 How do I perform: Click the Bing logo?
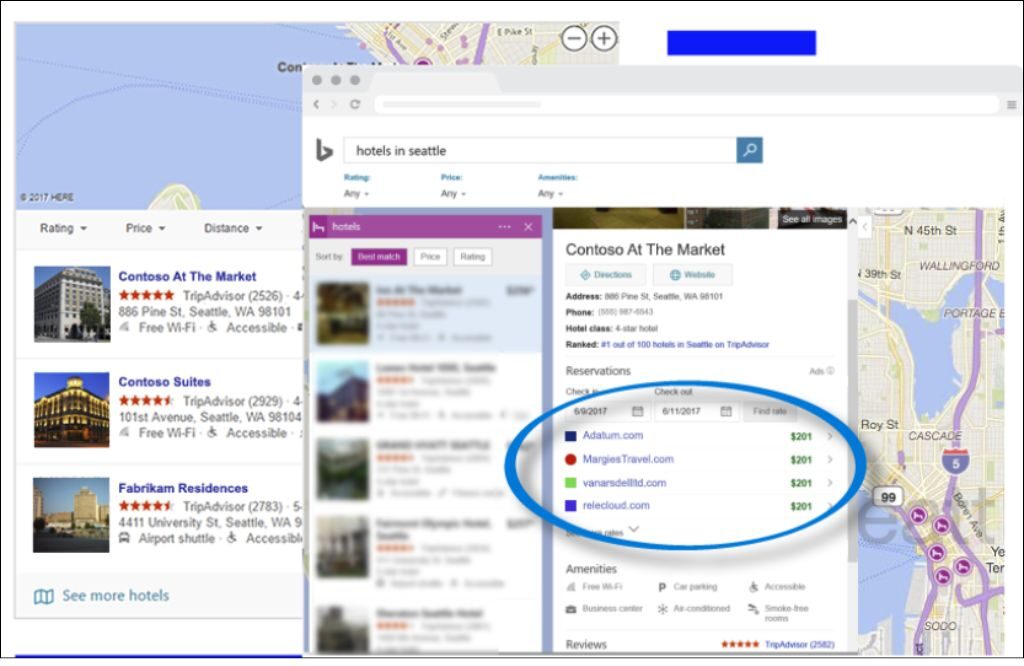pyautogui.click(x=325, y=150)
